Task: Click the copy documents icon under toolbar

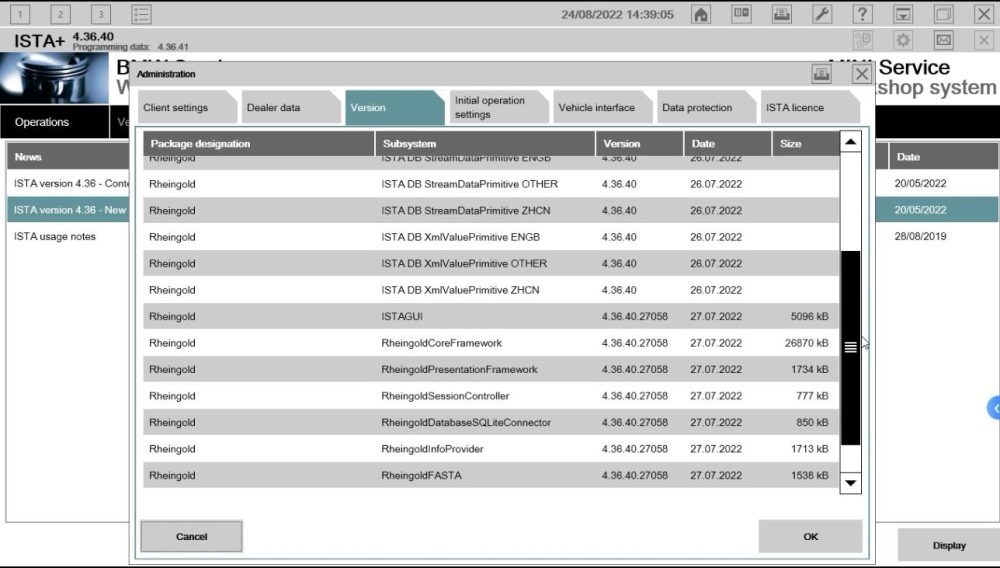Action: point(862,40)
